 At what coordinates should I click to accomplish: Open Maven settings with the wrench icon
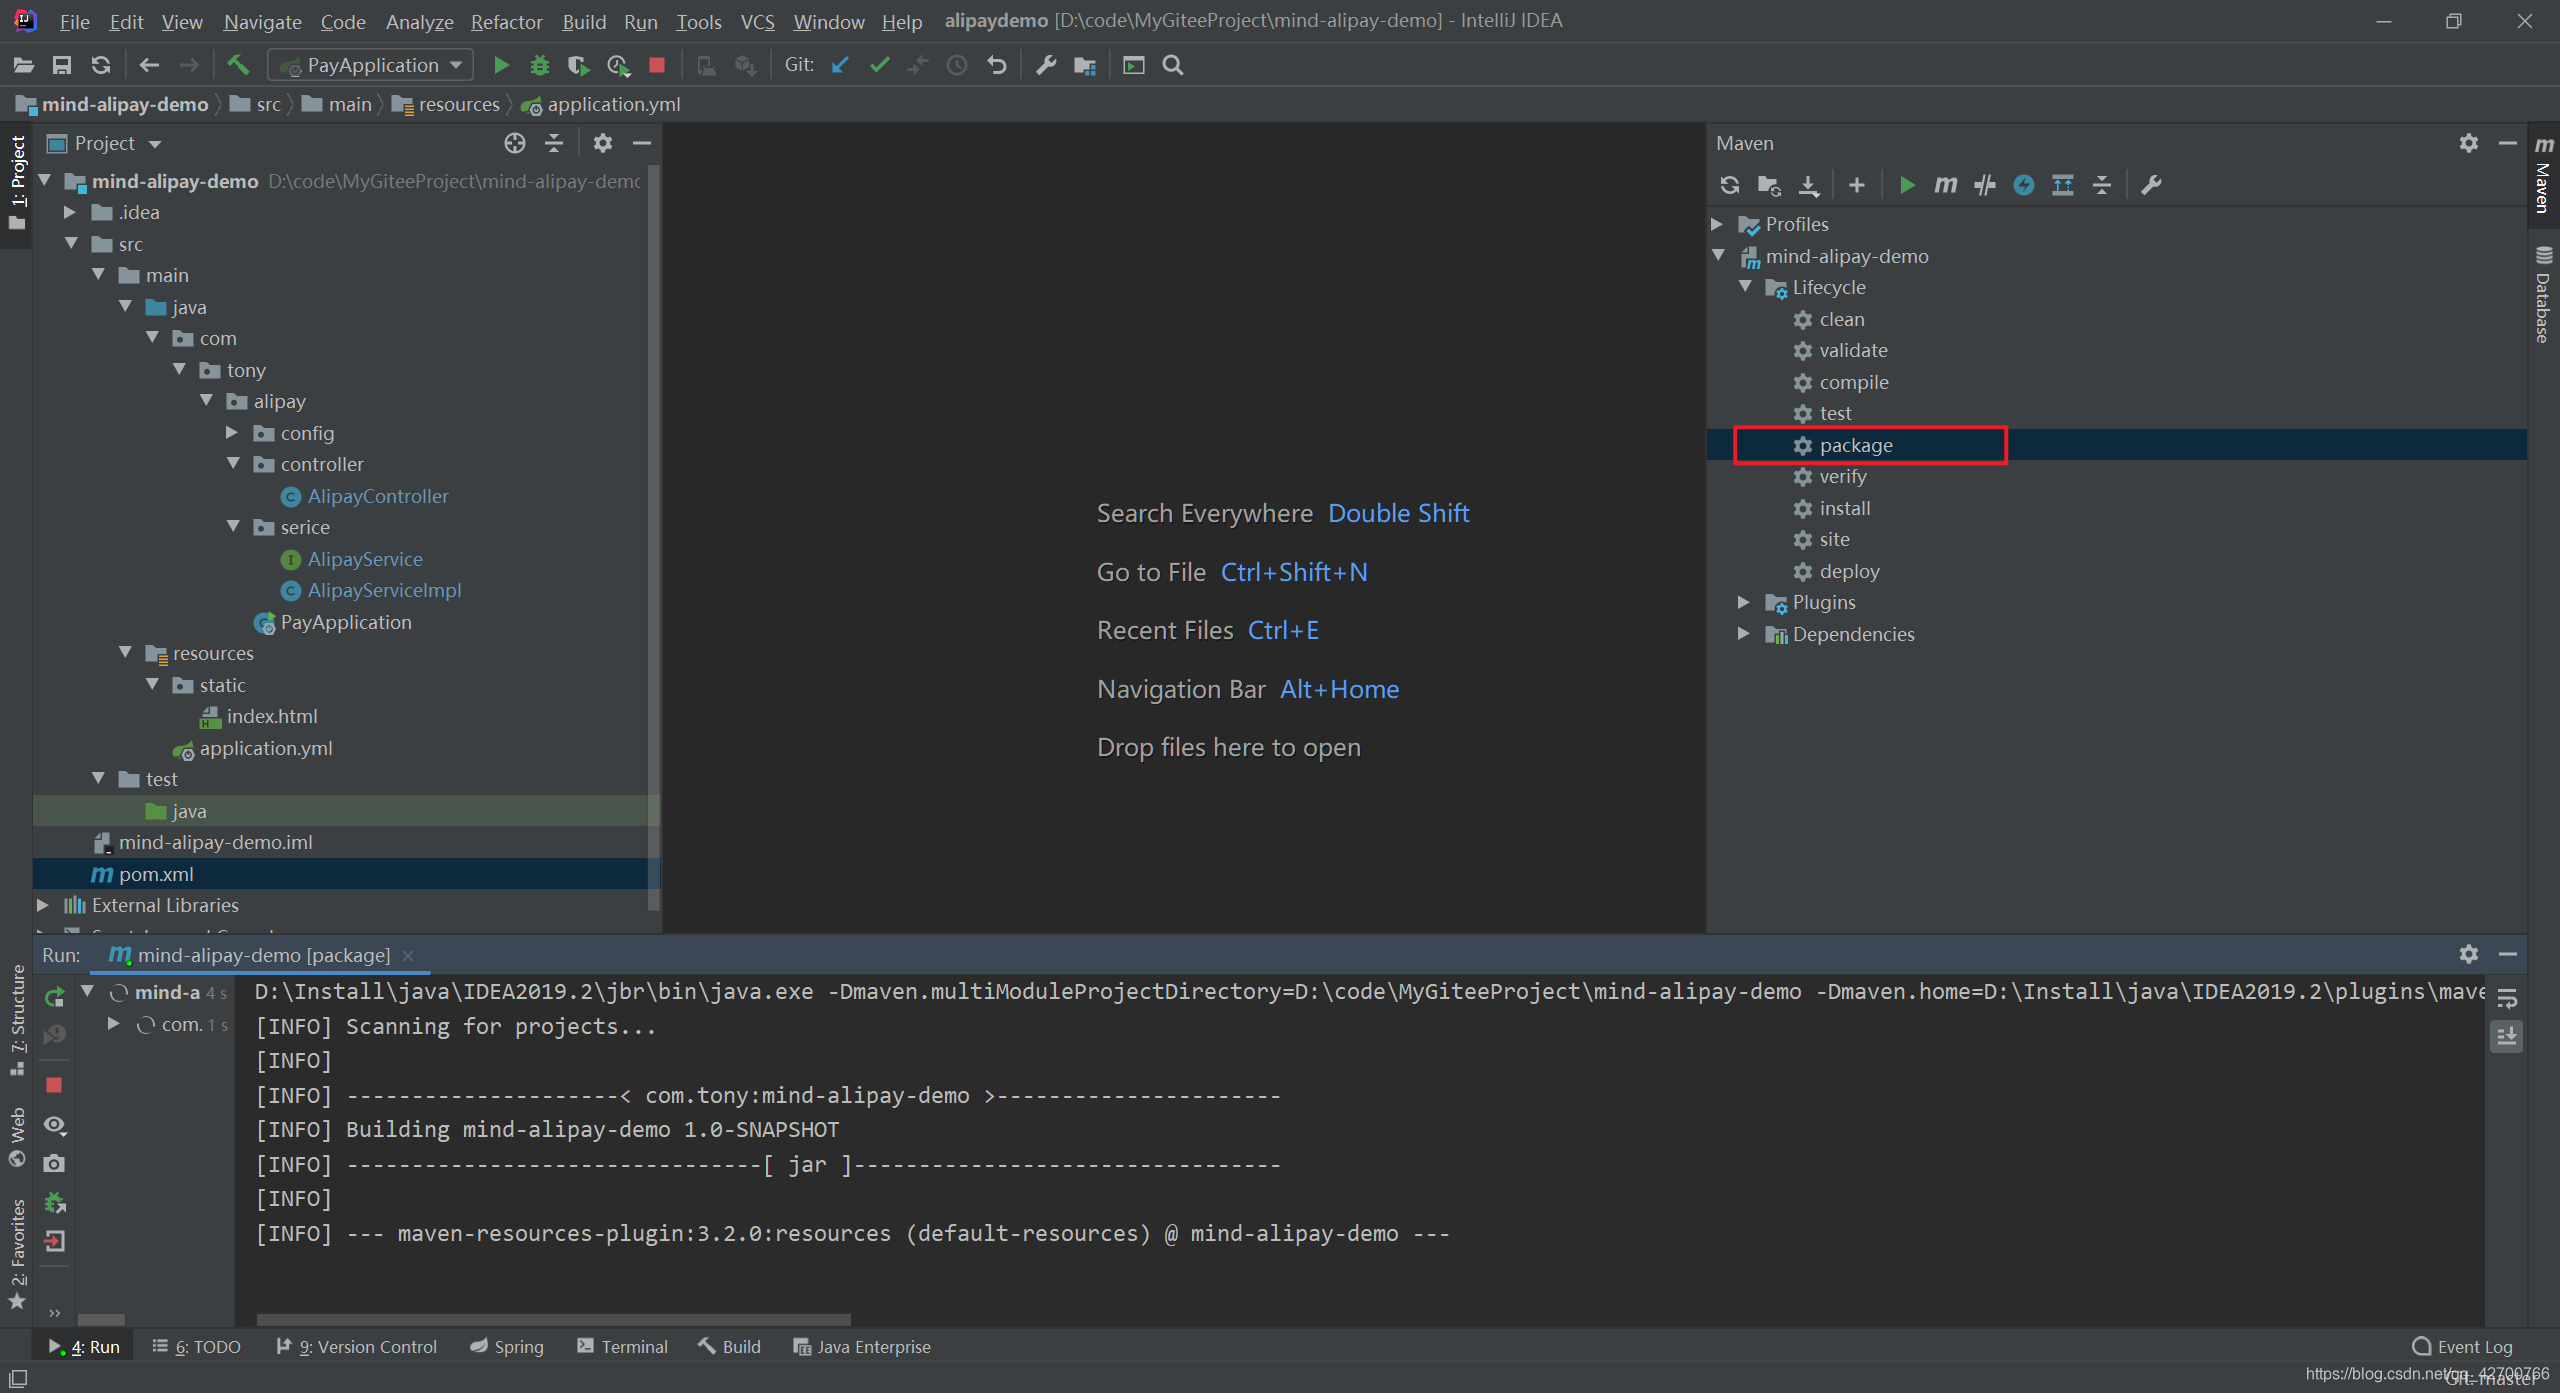tap(2151, 185)
